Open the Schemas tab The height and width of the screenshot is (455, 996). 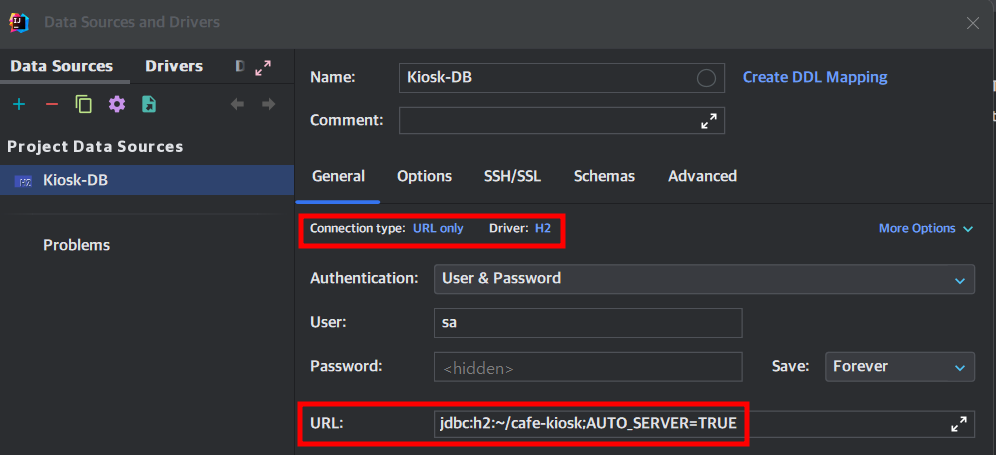604,176
